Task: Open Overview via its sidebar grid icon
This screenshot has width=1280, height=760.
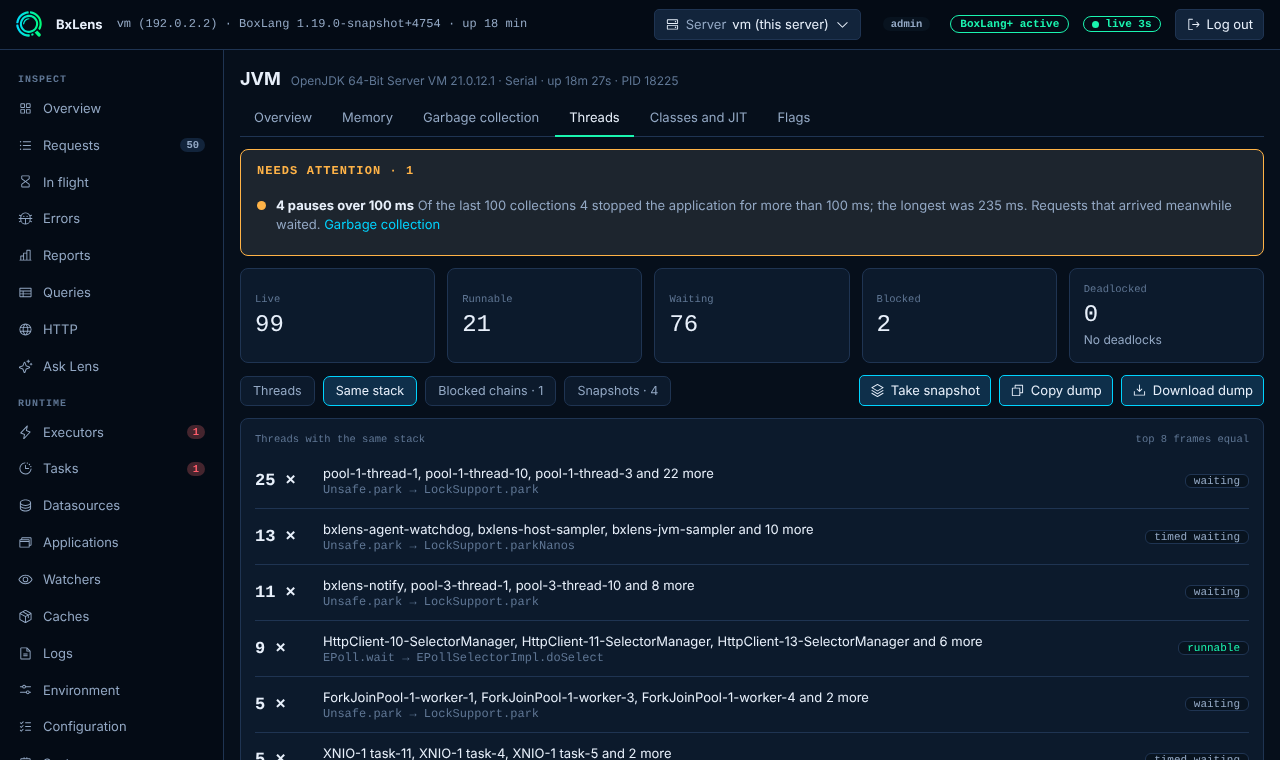Action: coord(25,108)
